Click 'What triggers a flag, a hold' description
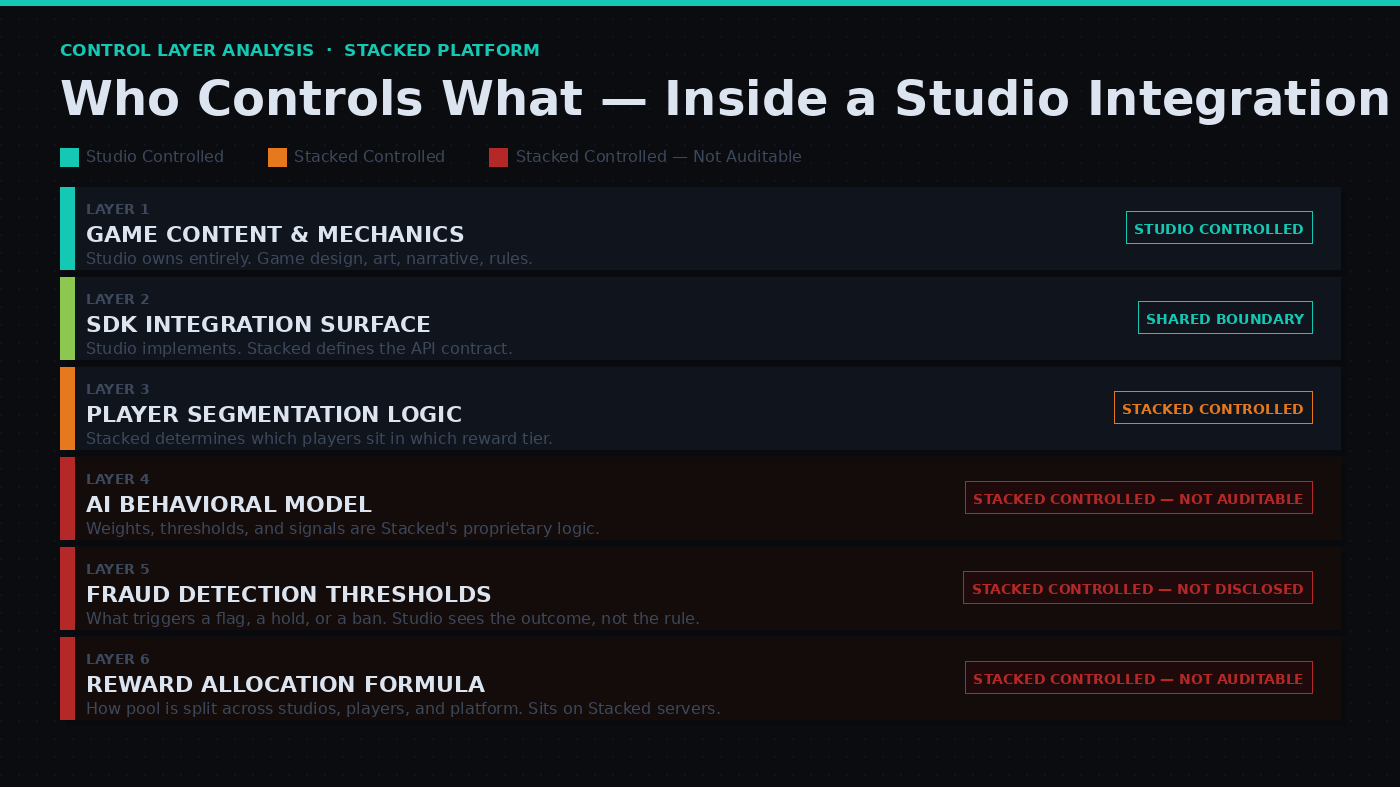The width and height of the screenshot is (1400, 787). (393, 619)
